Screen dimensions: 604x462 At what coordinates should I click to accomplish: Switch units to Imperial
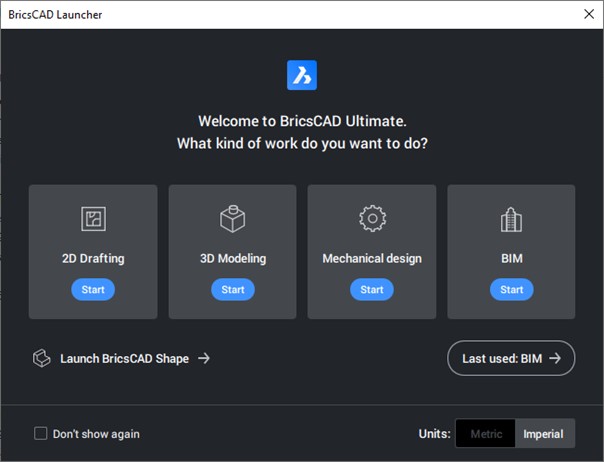[545, 433]
